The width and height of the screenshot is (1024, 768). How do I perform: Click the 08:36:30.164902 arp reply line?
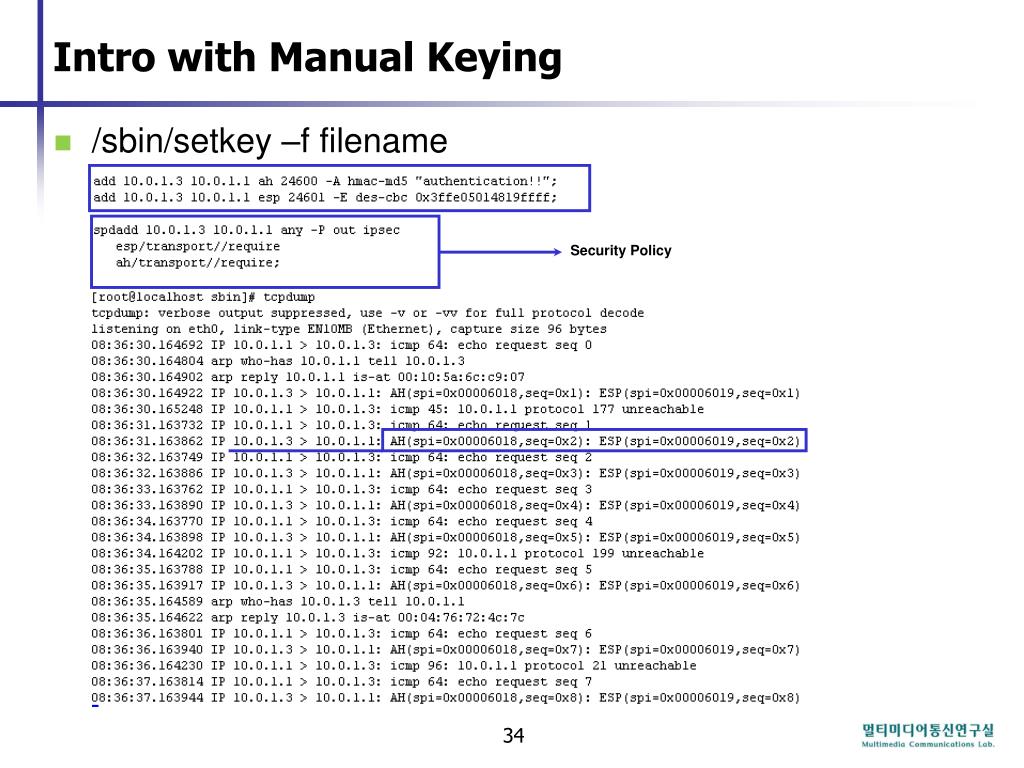pyautogui.click(x=308, y=377)
